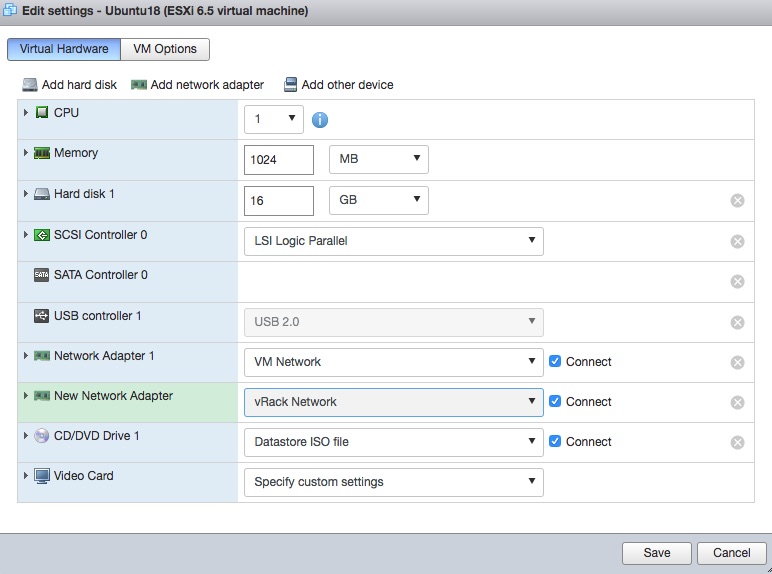Click the Add network adapter label

point(207,85)
